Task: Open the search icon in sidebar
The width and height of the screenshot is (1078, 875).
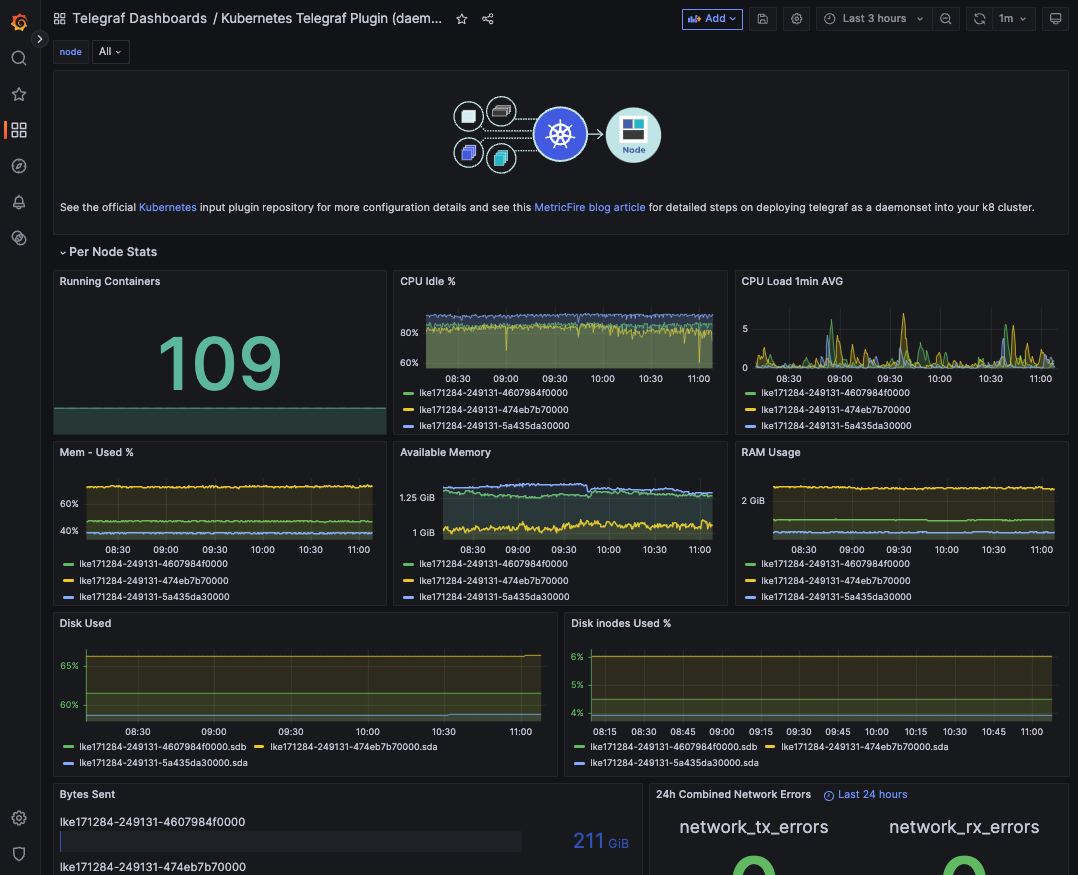Action: [x=19, y=58]
